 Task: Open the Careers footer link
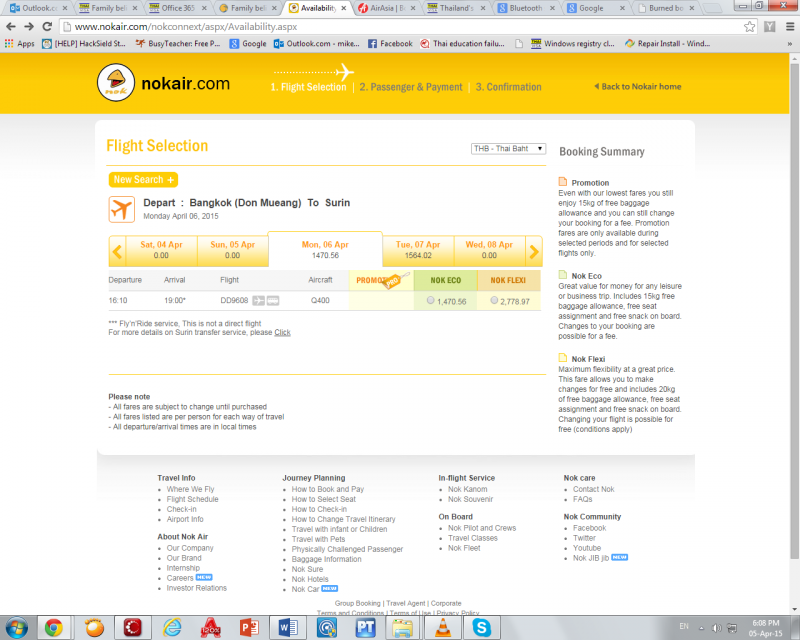click(x=180, y=578)
